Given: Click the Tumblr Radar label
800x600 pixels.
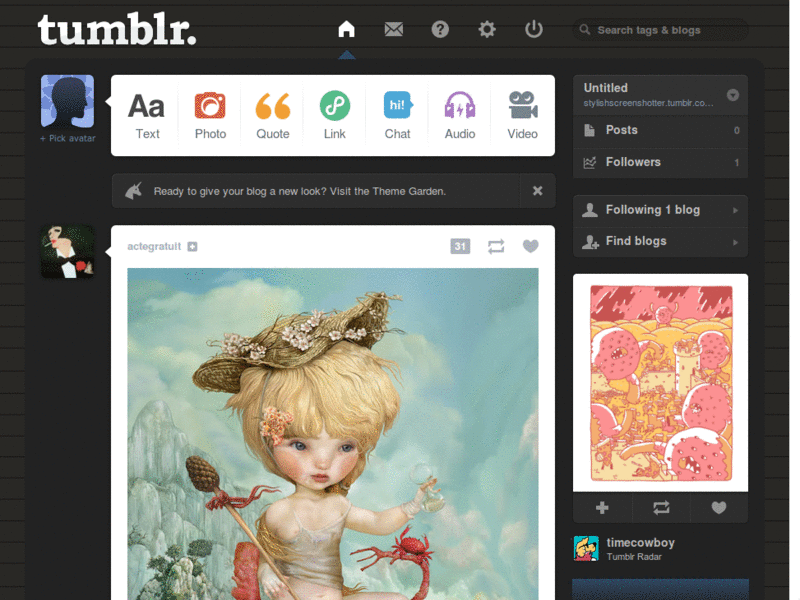Looking at the screenshot, I should pyautogui.click(x=634, y=557).
